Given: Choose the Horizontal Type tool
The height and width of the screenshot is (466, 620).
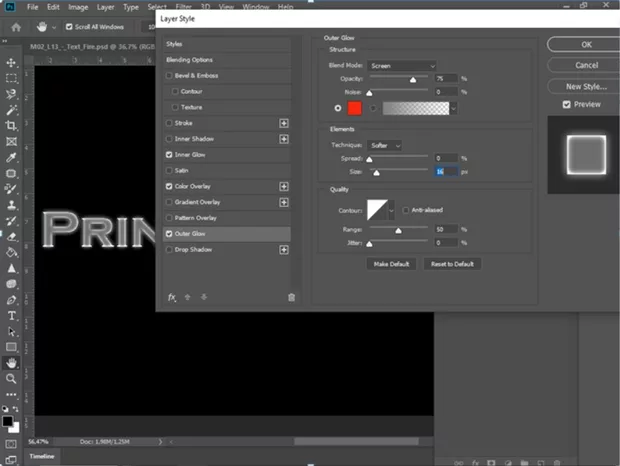Looking at the screenshot, I should tap(11, 330).
